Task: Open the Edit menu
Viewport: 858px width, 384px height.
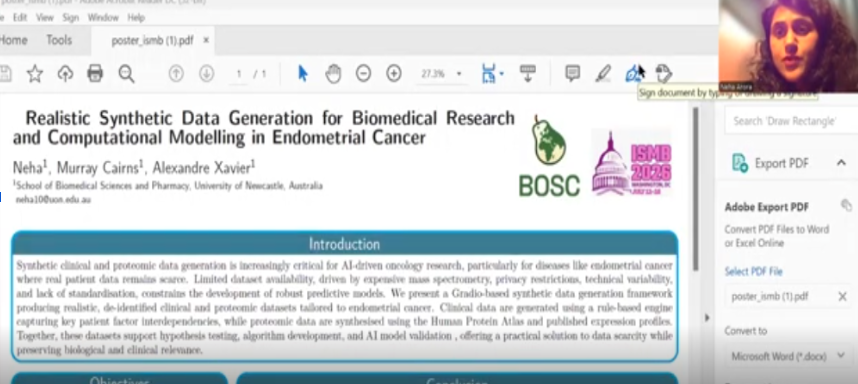Action: tap(20, 18)
